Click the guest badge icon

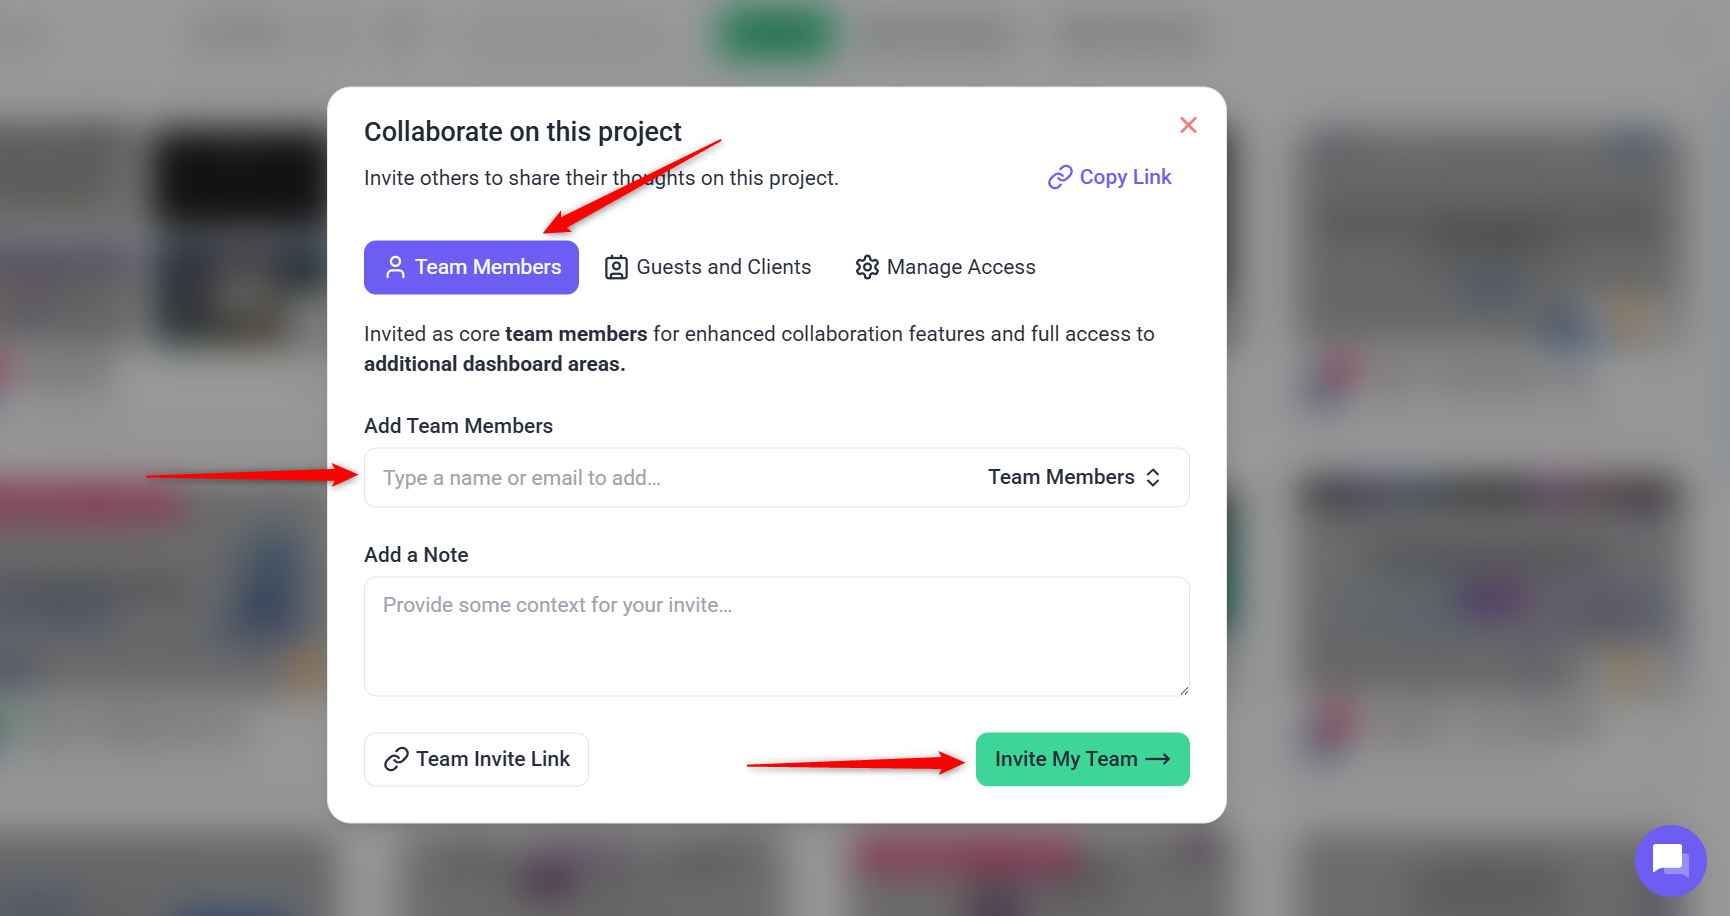[x=616, y=267]
